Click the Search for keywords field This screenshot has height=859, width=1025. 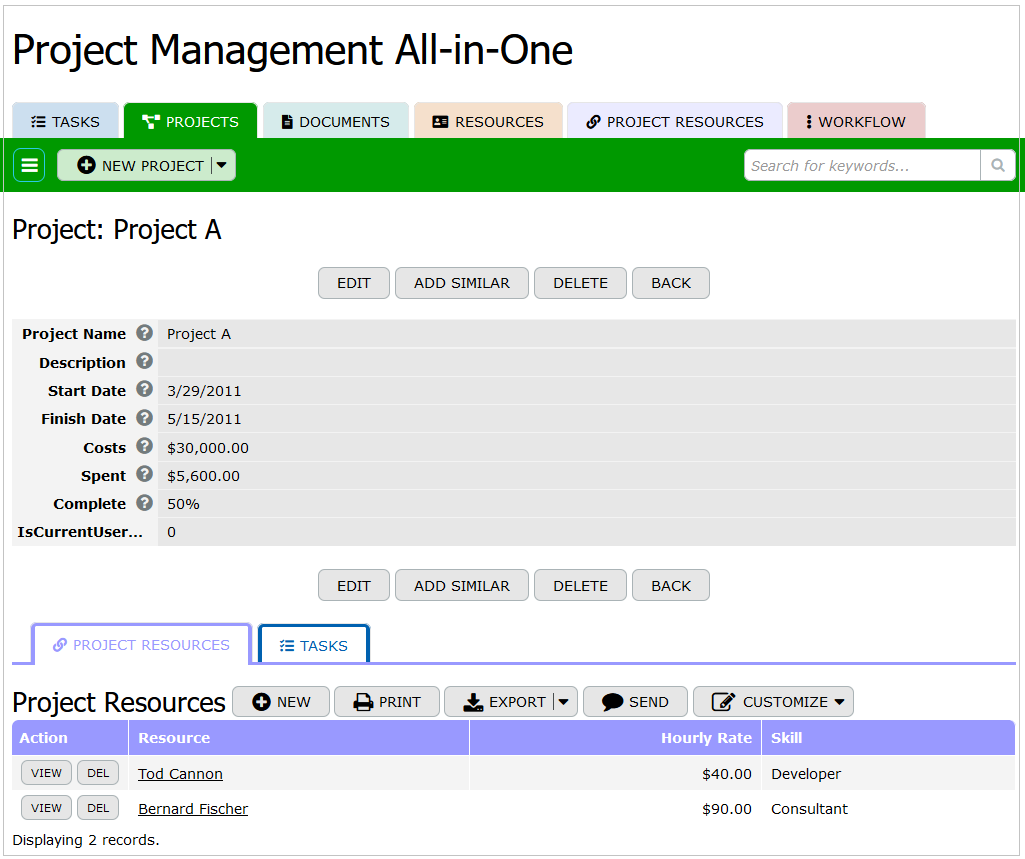coord(861,165)
